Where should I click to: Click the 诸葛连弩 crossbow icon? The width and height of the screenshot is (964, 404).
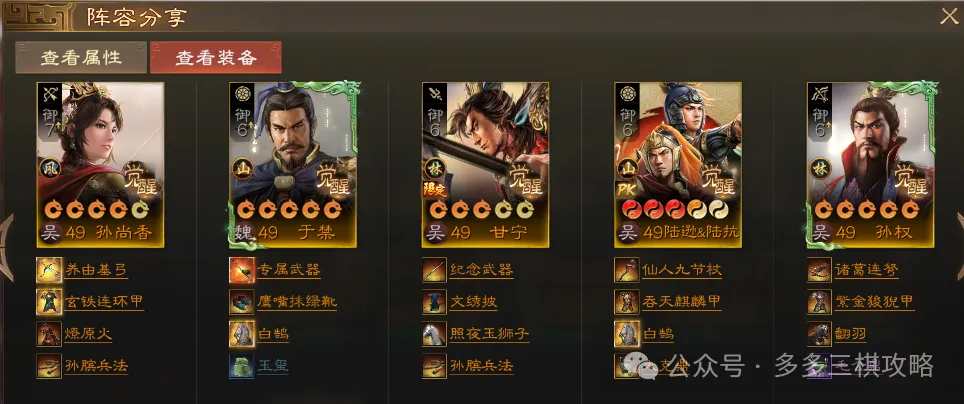(x=820, y=270)
